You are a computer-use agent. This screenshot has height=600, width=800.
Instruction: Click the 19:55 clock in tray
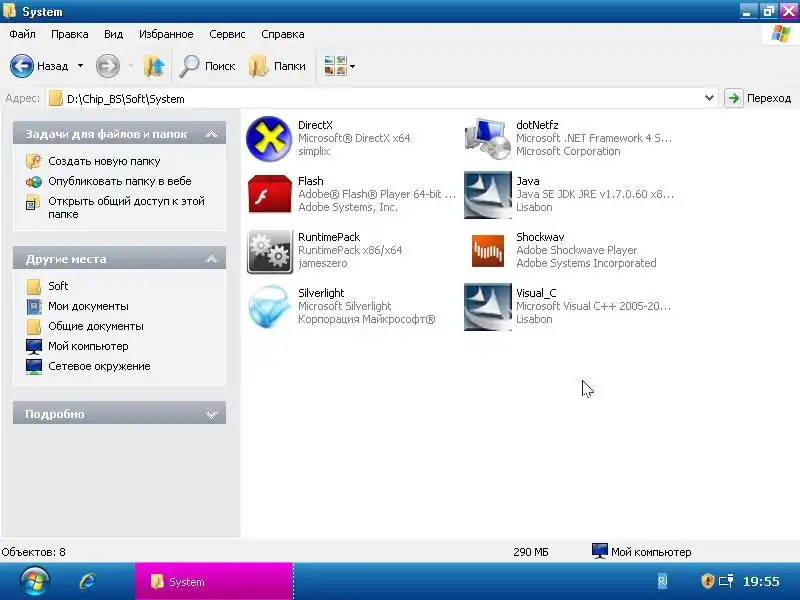click(x=761, y=581)
